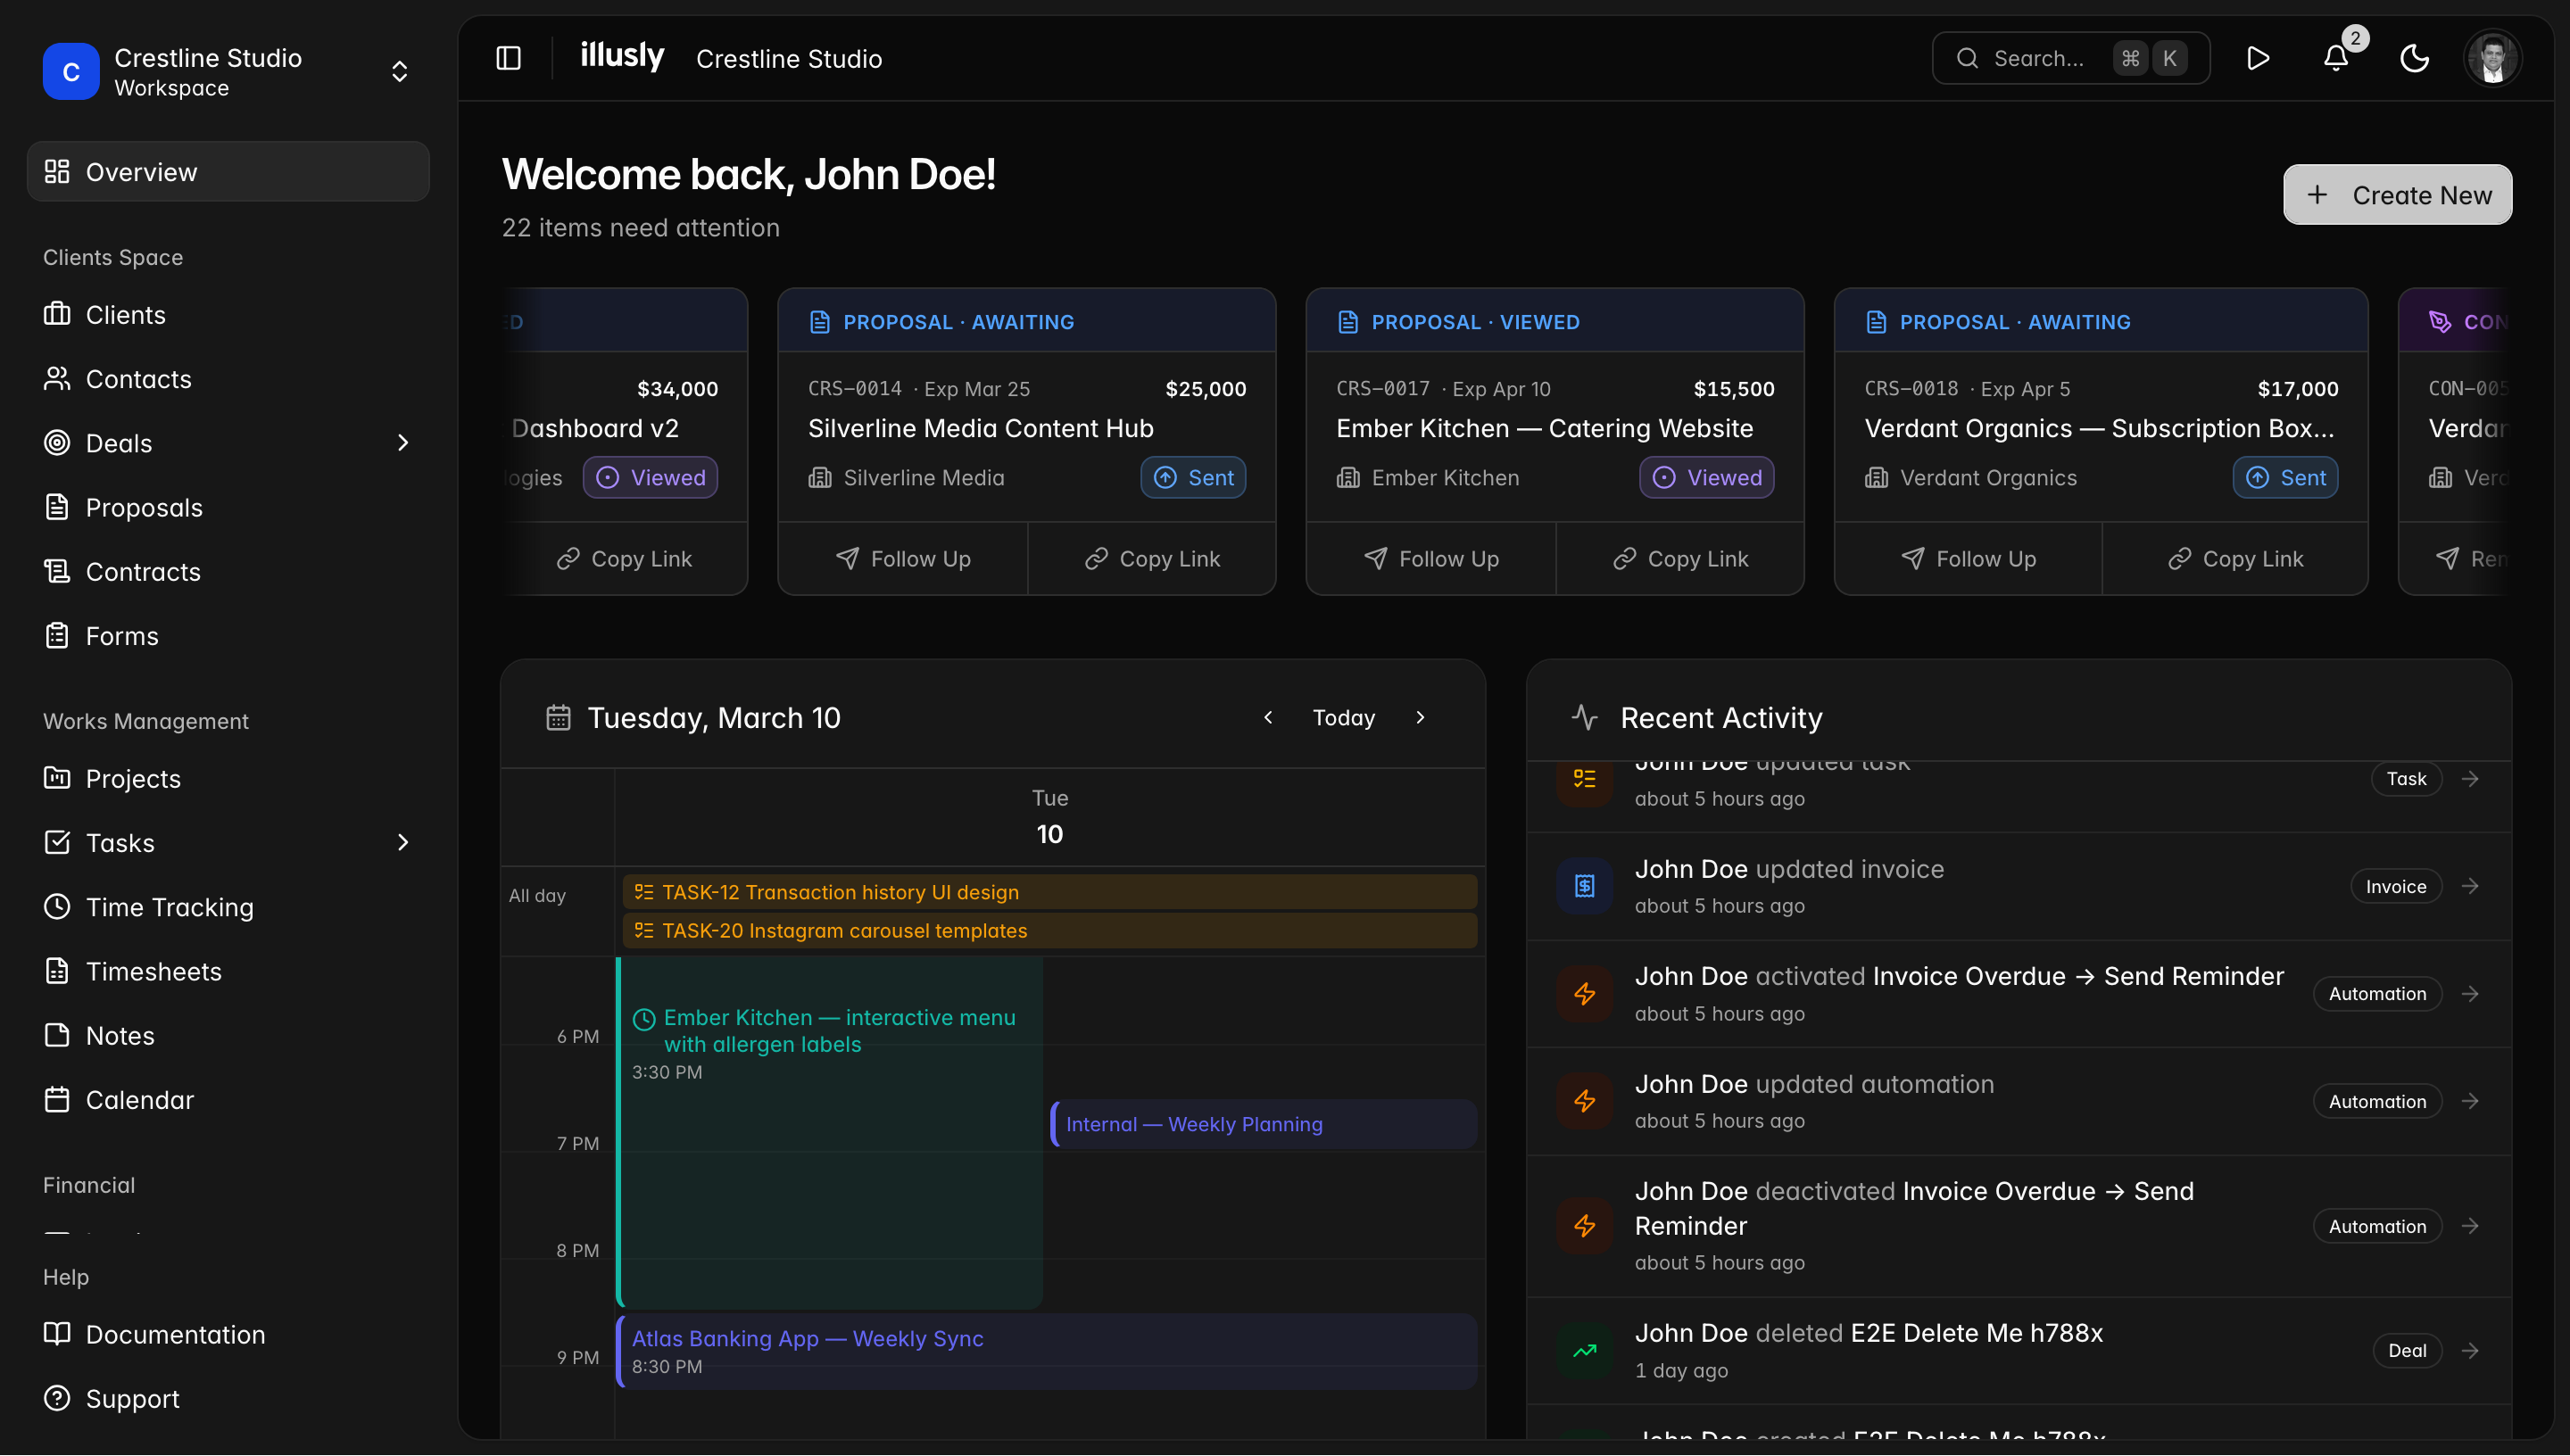Toggle the sidebar panel icon
This screenshot has height=1456, width=2570.
(x=508, y=58)
